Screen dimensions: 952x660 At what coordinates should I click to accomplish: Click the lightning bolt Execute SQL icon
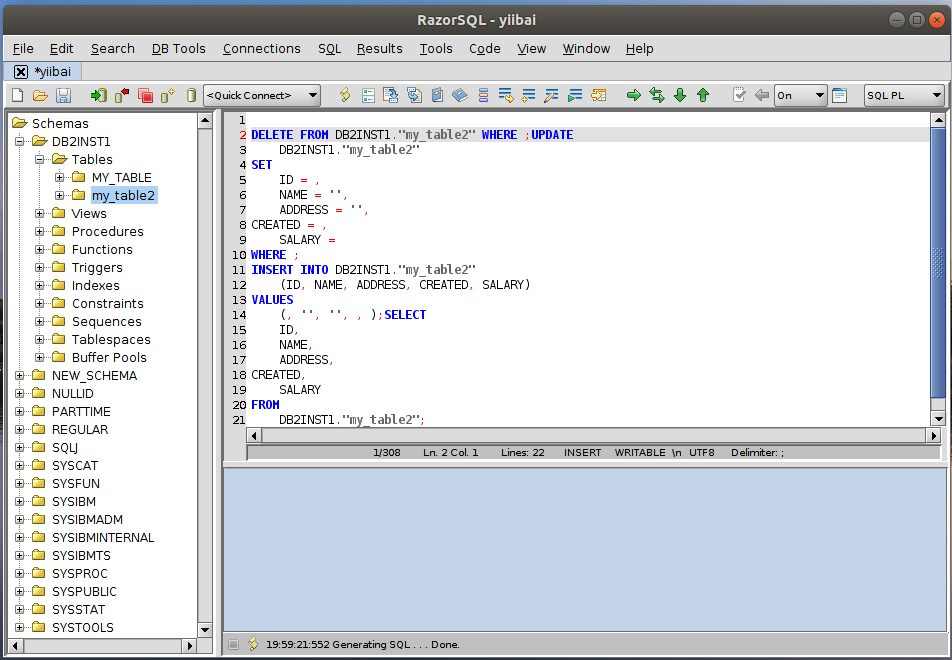tap(345, 95)
